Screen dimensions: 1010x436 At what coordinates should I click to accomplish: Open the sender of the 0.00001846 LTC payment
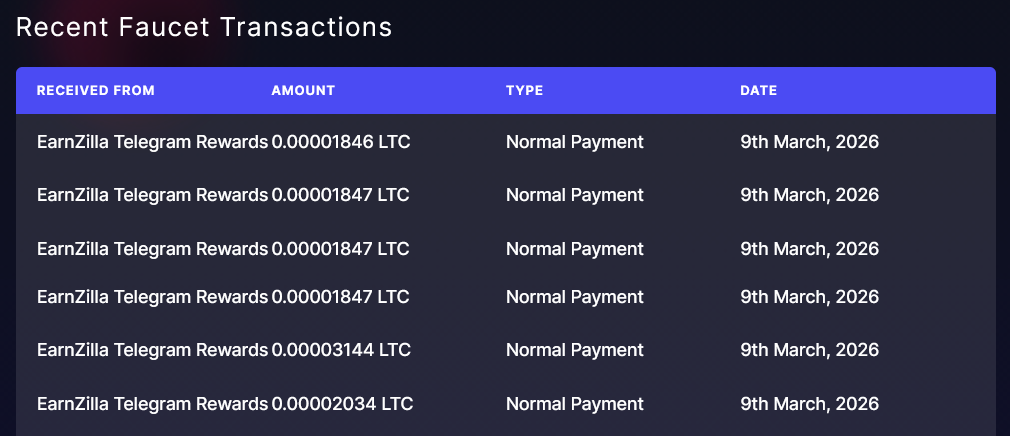pyautogui.click(x=152, y=142)
